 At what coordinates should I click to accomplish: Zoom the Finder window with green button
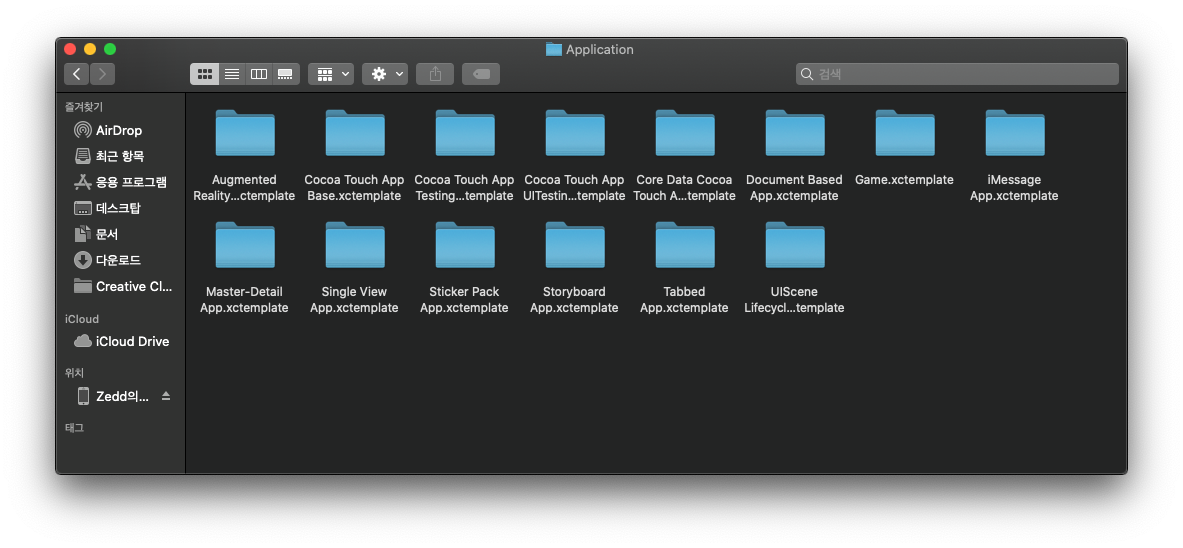pyautogui.click(x=110, y=49)
